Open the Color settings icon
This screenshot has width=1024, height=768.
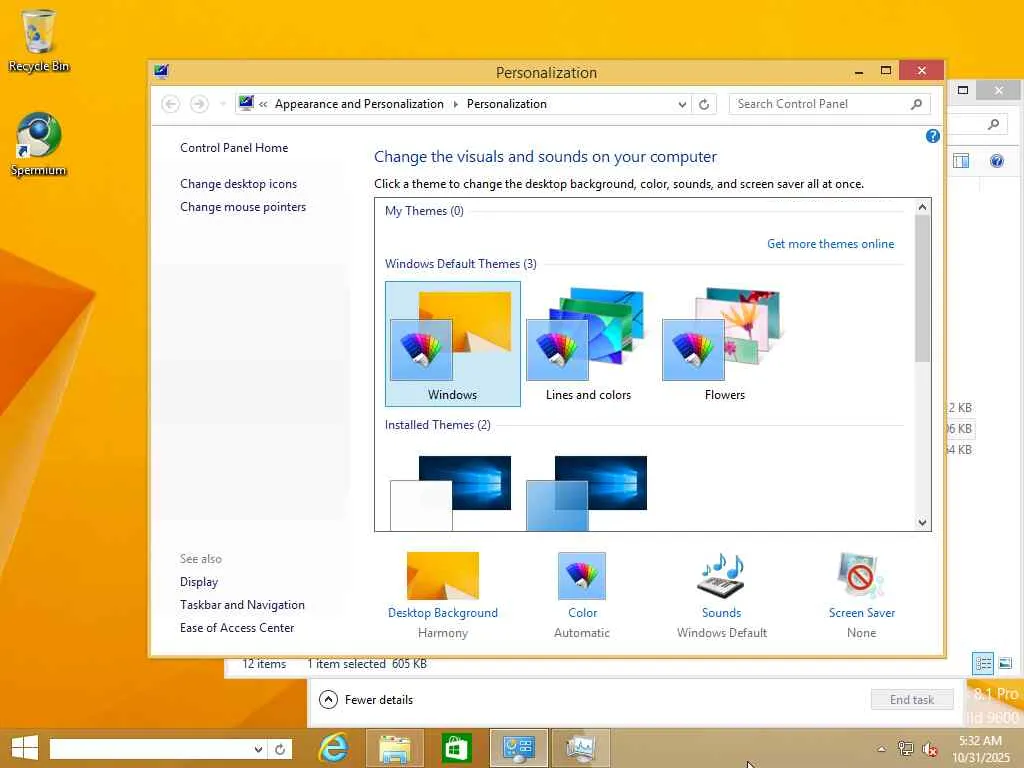[581, 575]
